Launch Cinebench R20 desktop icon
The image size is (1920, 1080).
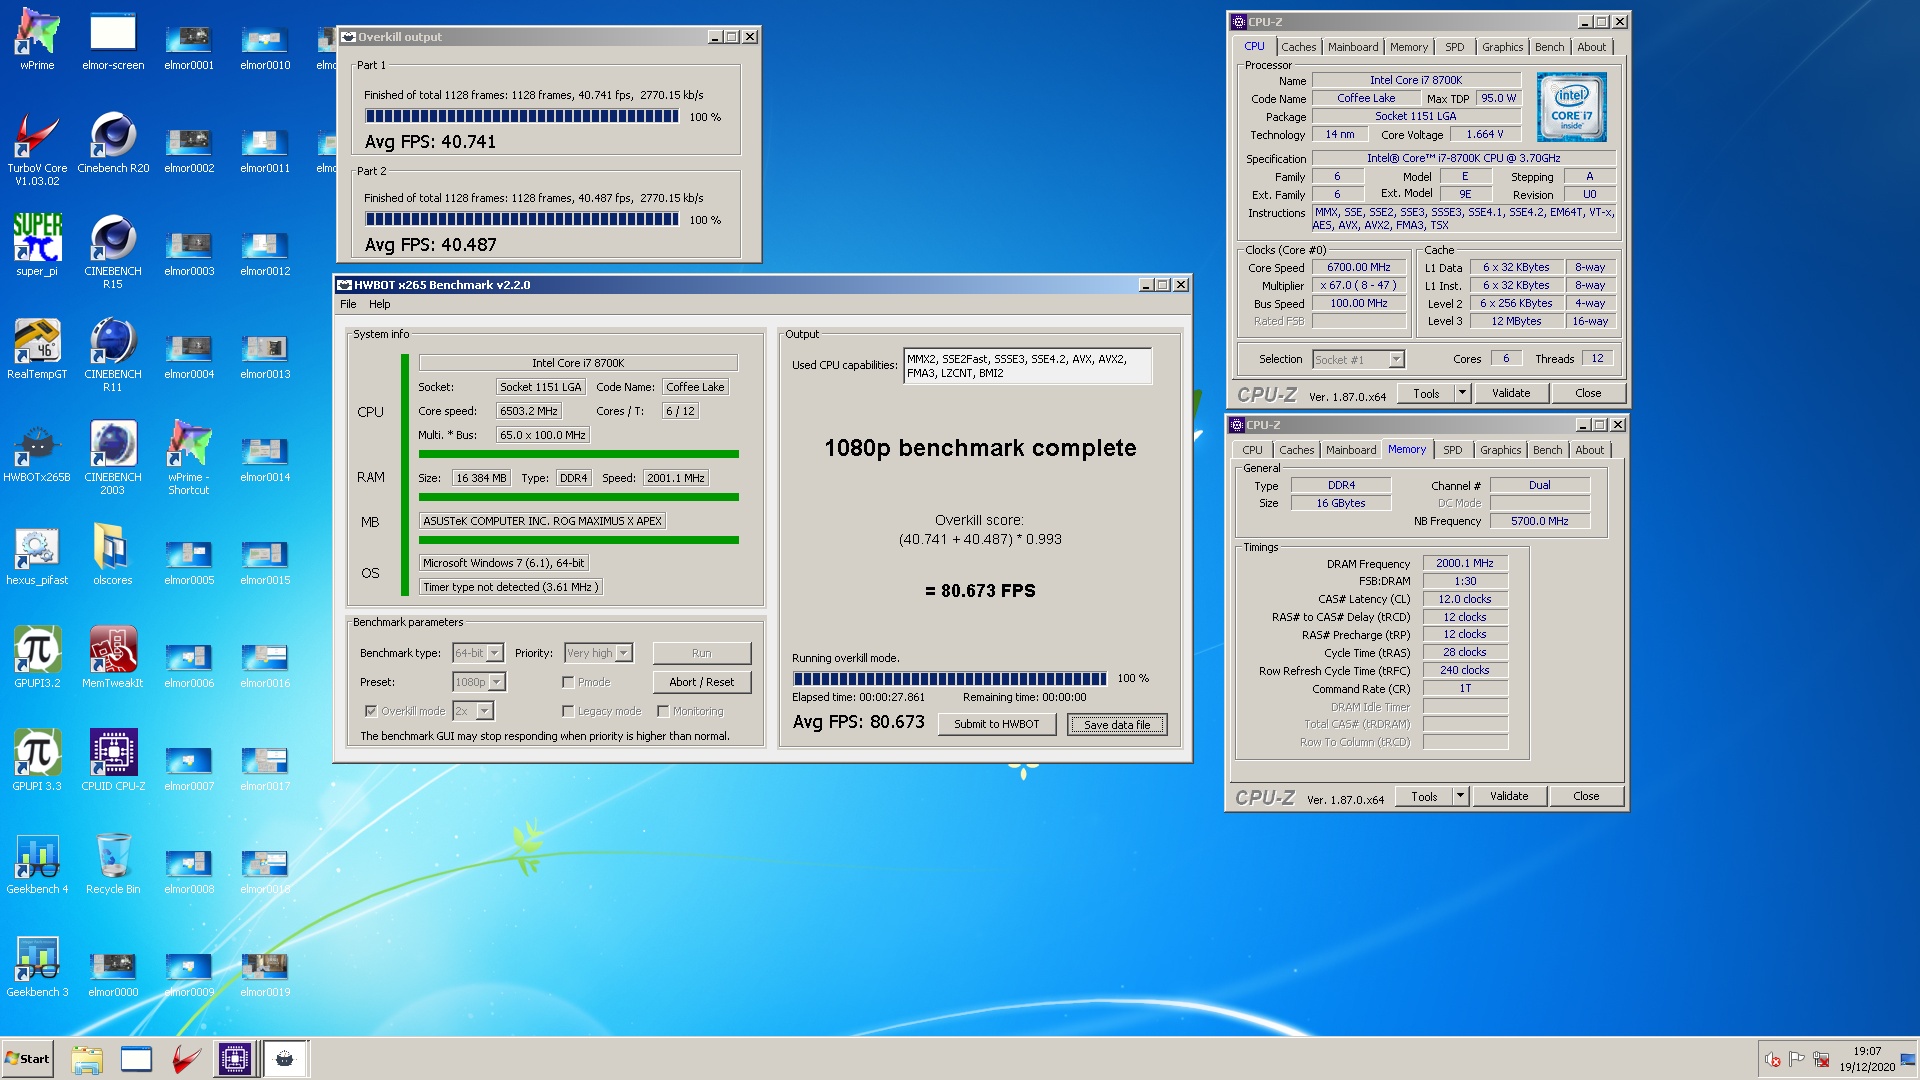click(x=113, y=142)
